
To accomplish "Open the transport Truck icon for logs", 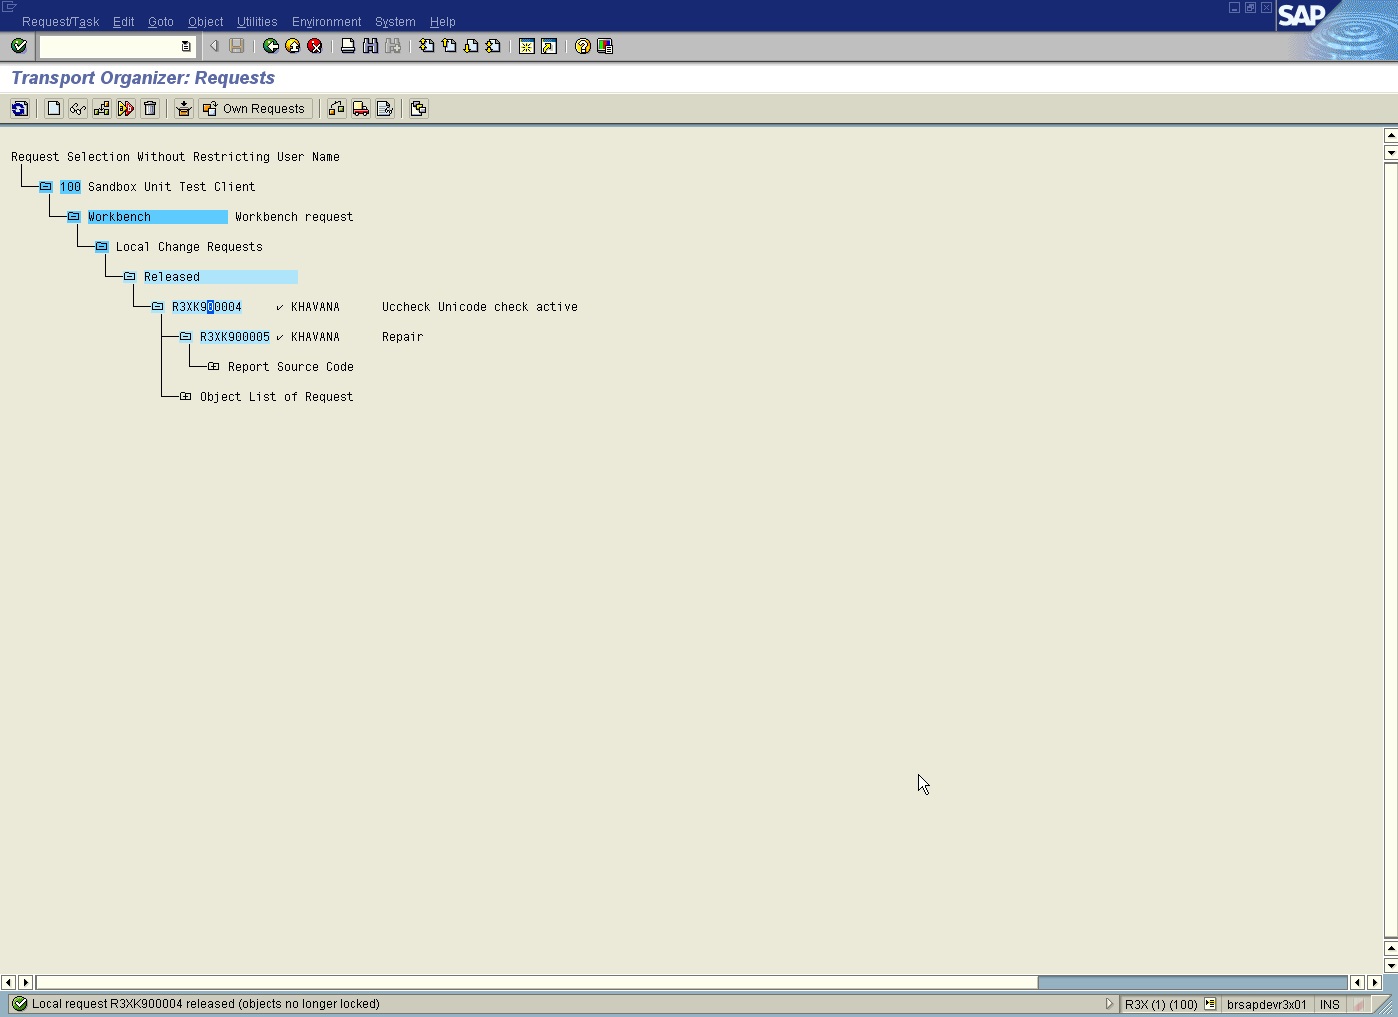I will 360,108.
